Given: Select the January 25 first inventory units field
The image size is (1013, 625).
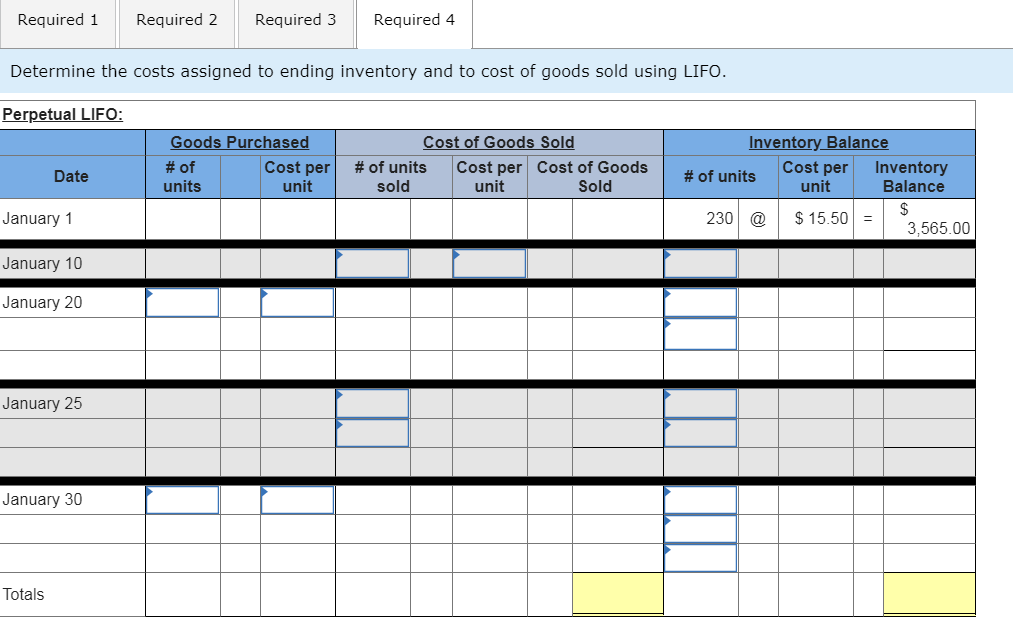Looking at the screenshot, I should tap(700, 403).
